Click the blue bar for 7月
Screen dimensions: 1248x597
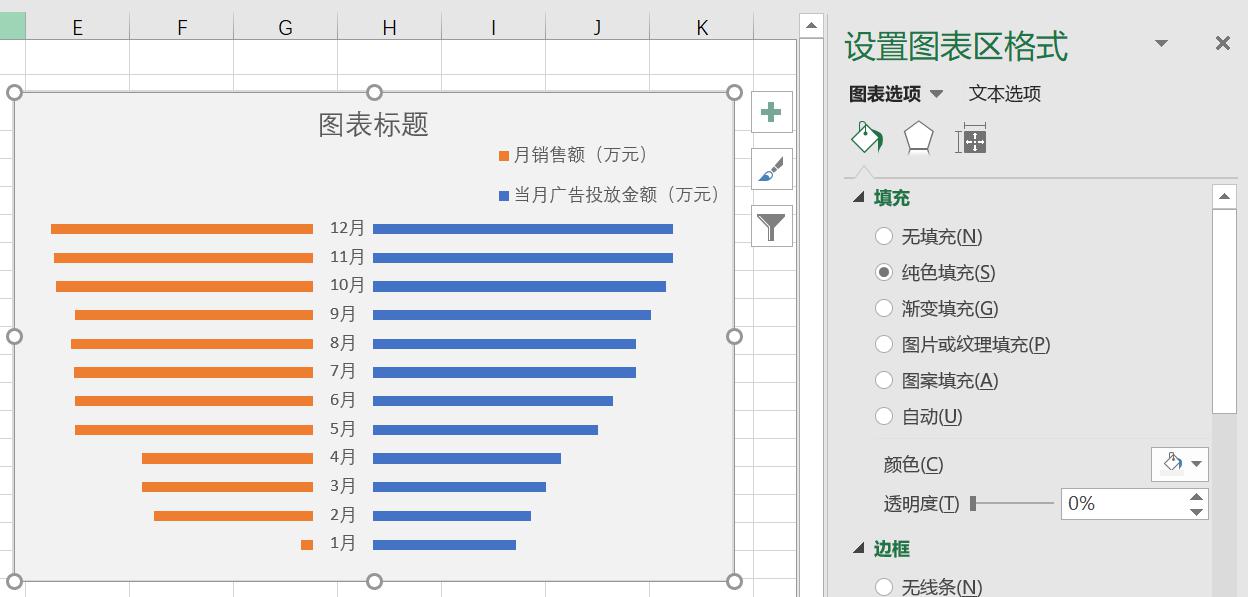click(x=504, y=373)
